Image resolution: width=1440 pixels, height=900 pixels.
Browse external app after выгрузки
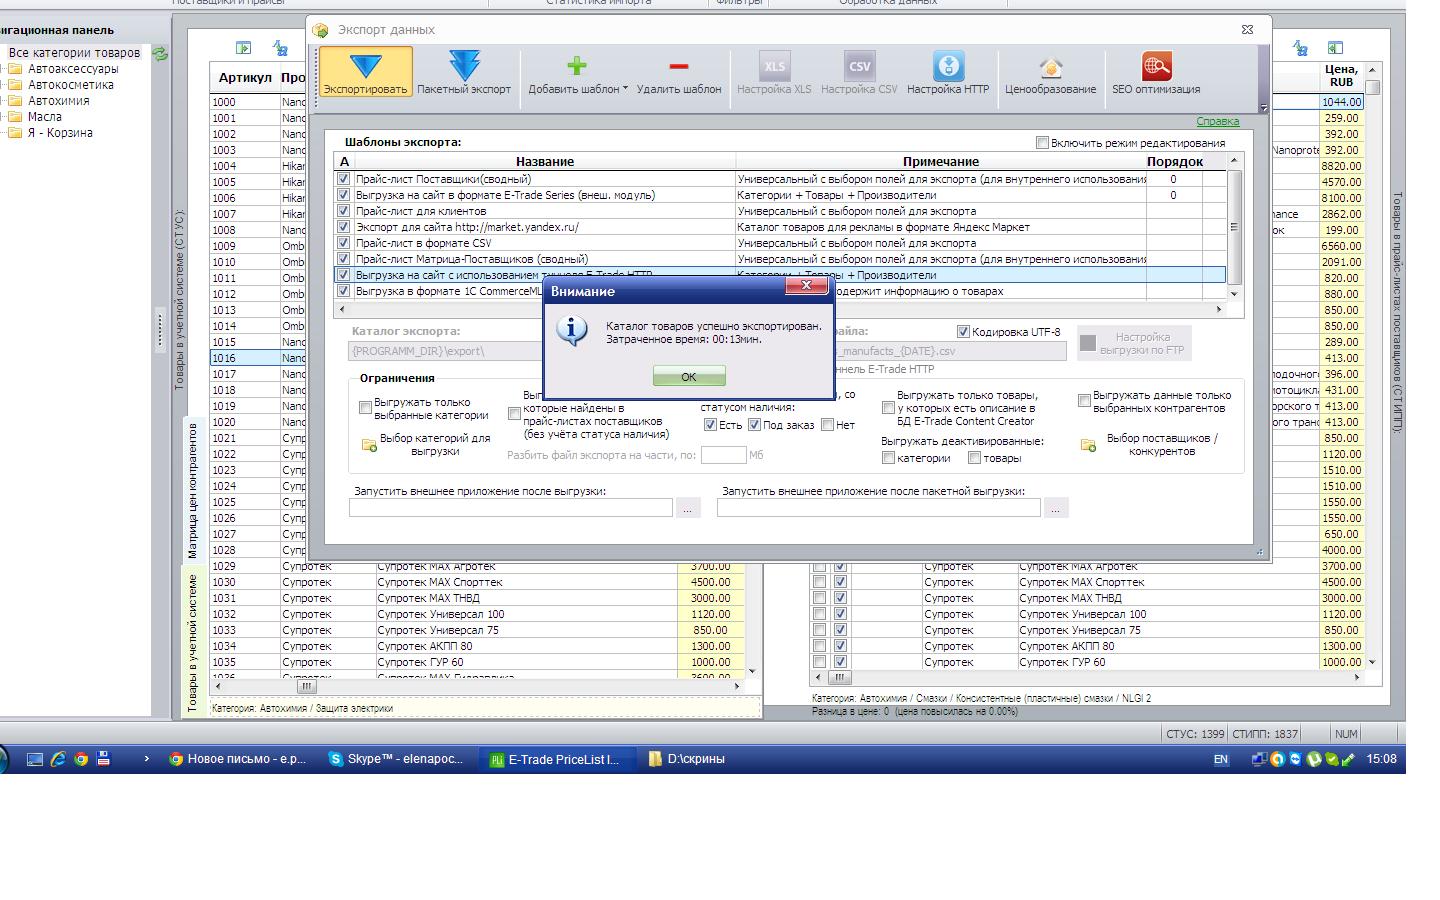(x=687, y=508)
